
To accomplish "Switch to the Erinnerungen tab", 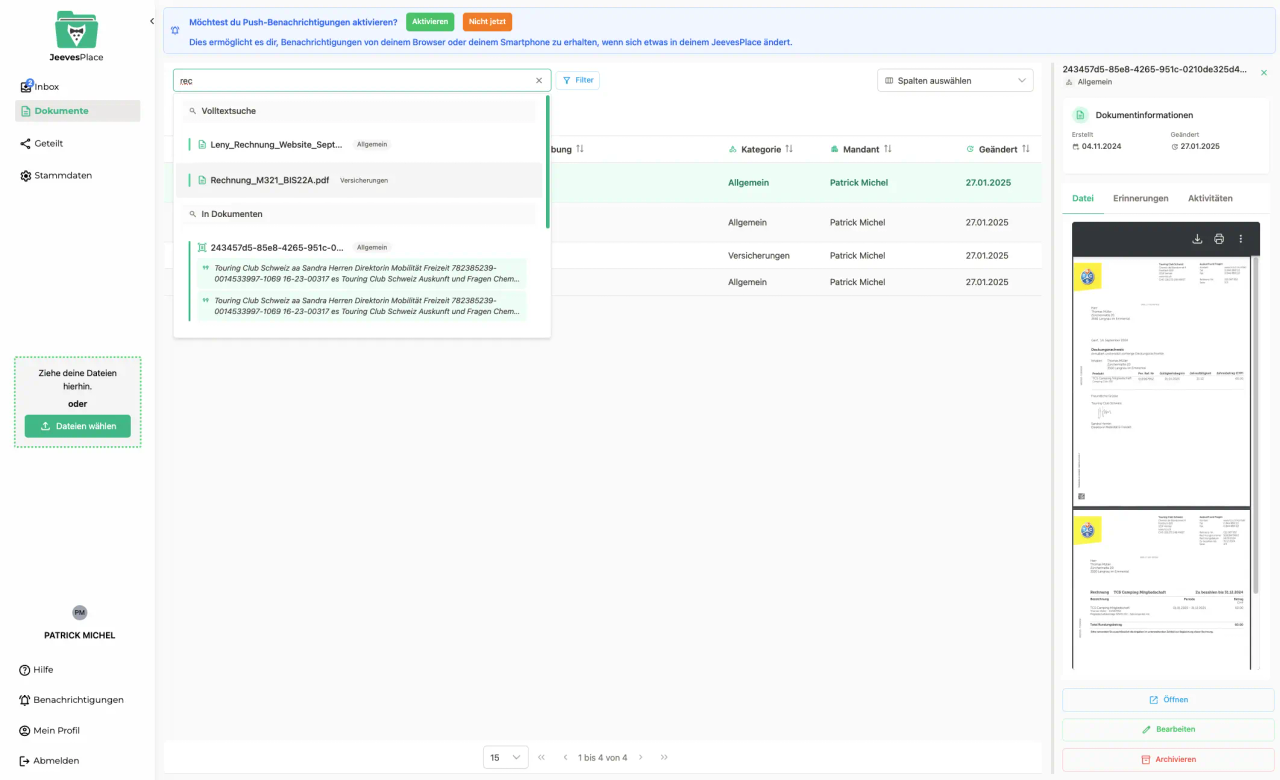I will coord(1140,198).
